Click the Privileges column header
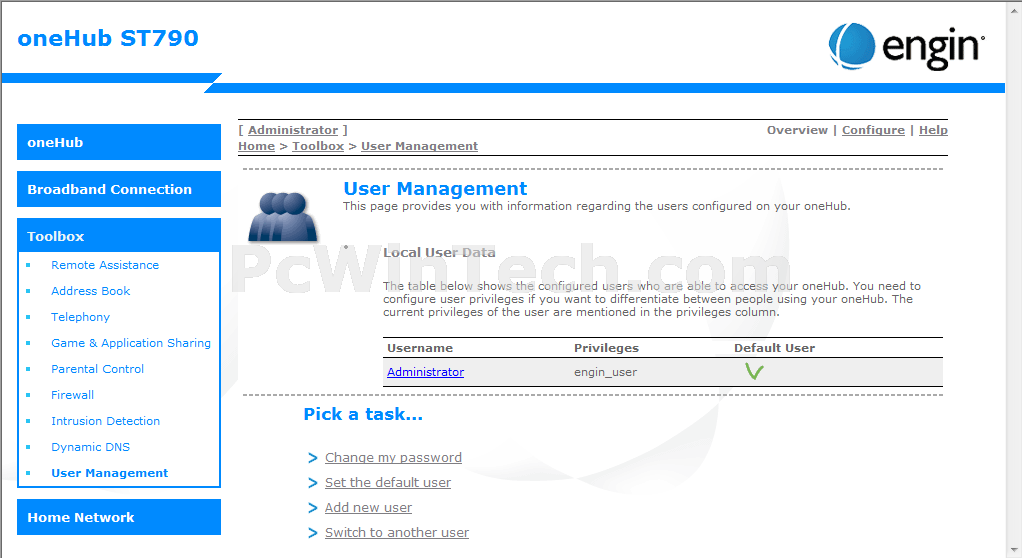 tap(606, 348)
